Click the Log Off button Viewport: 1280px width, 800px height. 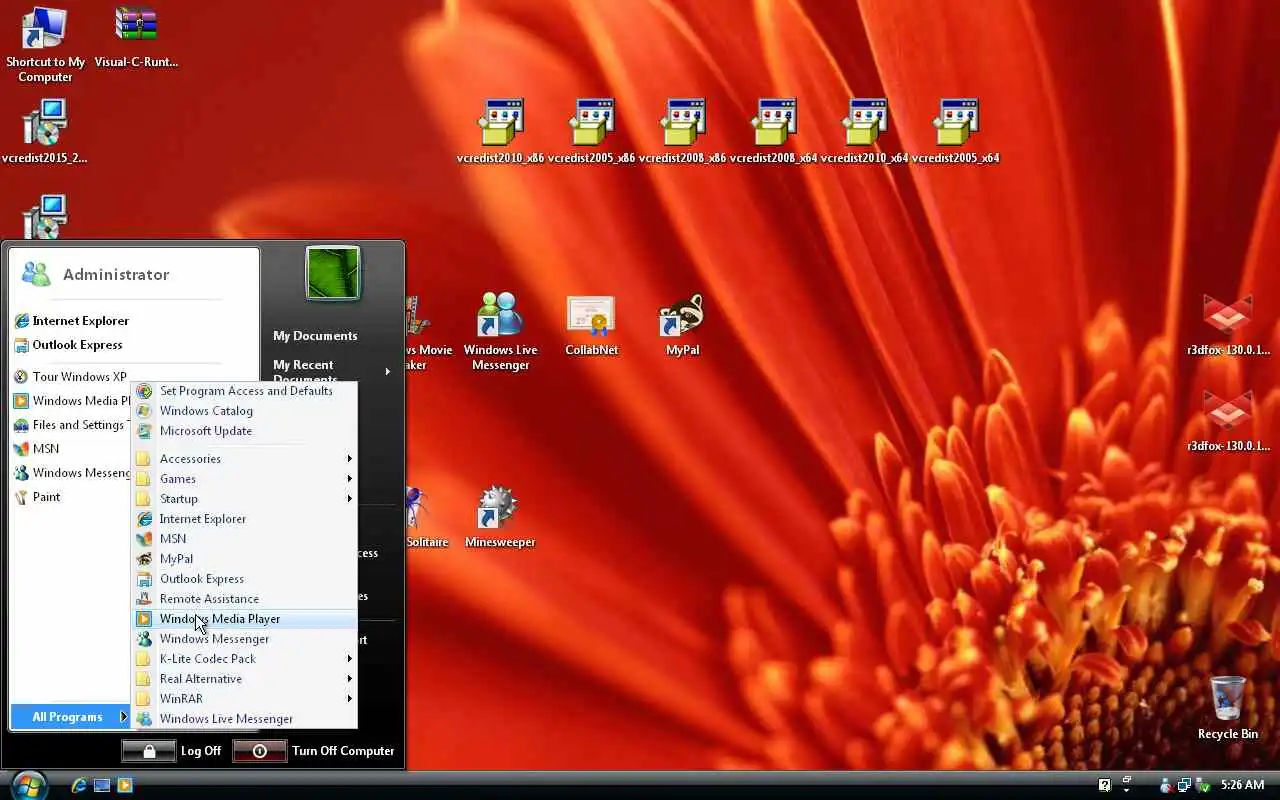[x=172, y=750]
